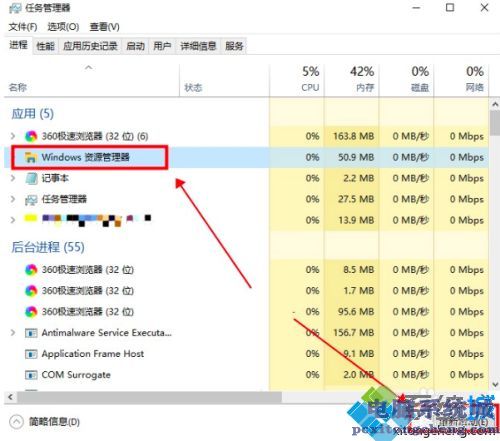Screen dimensions: 500x441
Task: Expand the Antimalware Service Executable row
Action: 13,333
